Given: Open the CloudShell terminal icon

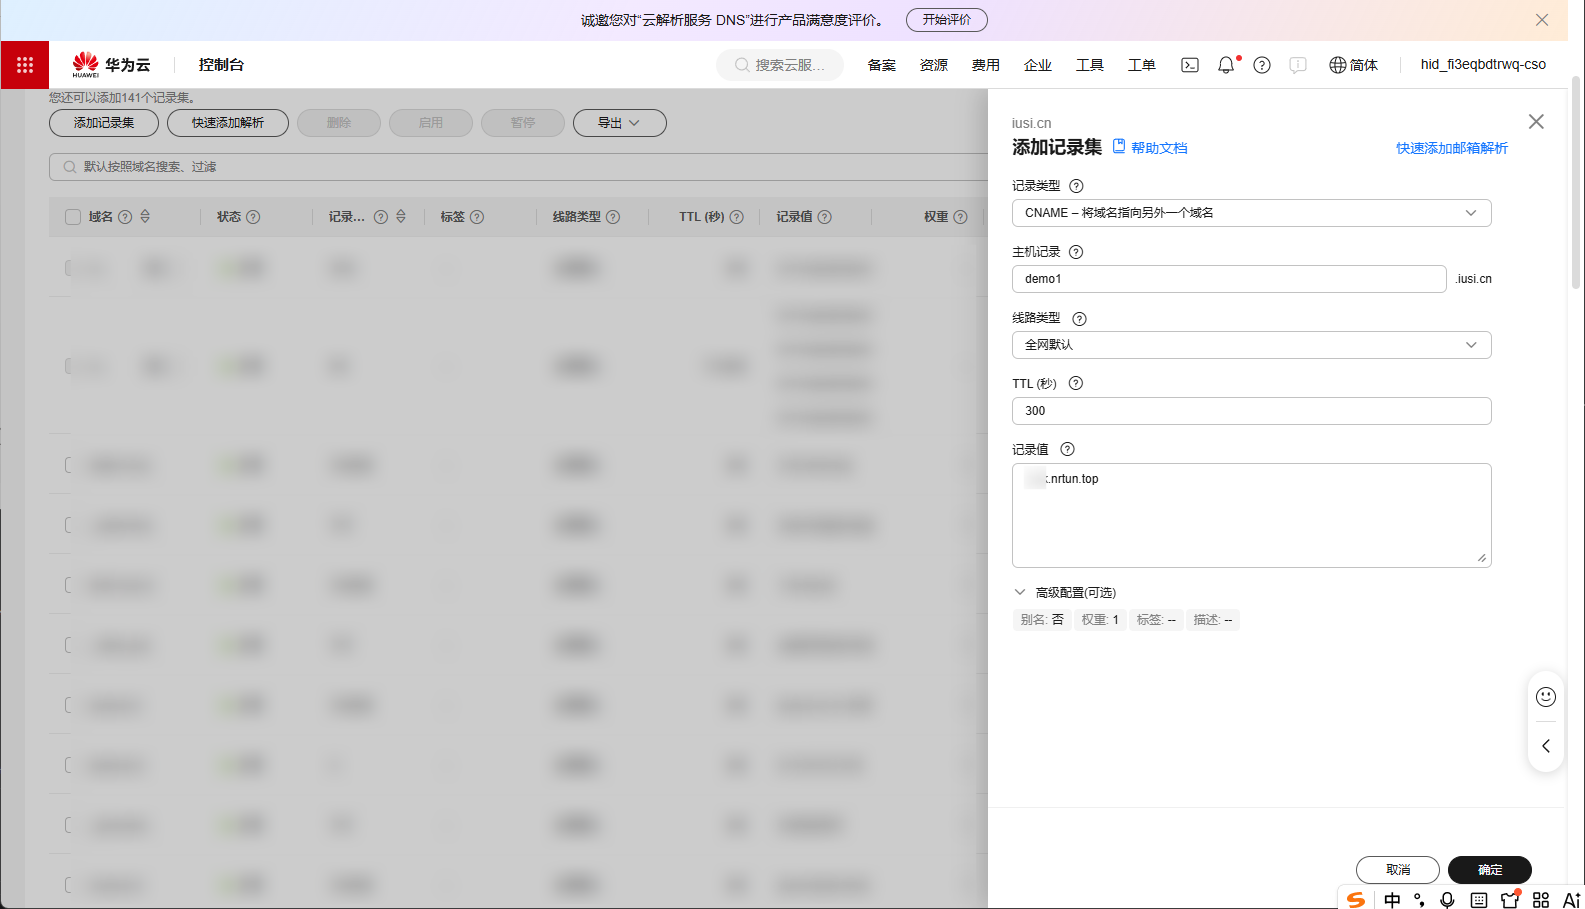Looking at the screenshot, I should (1190, 65).
